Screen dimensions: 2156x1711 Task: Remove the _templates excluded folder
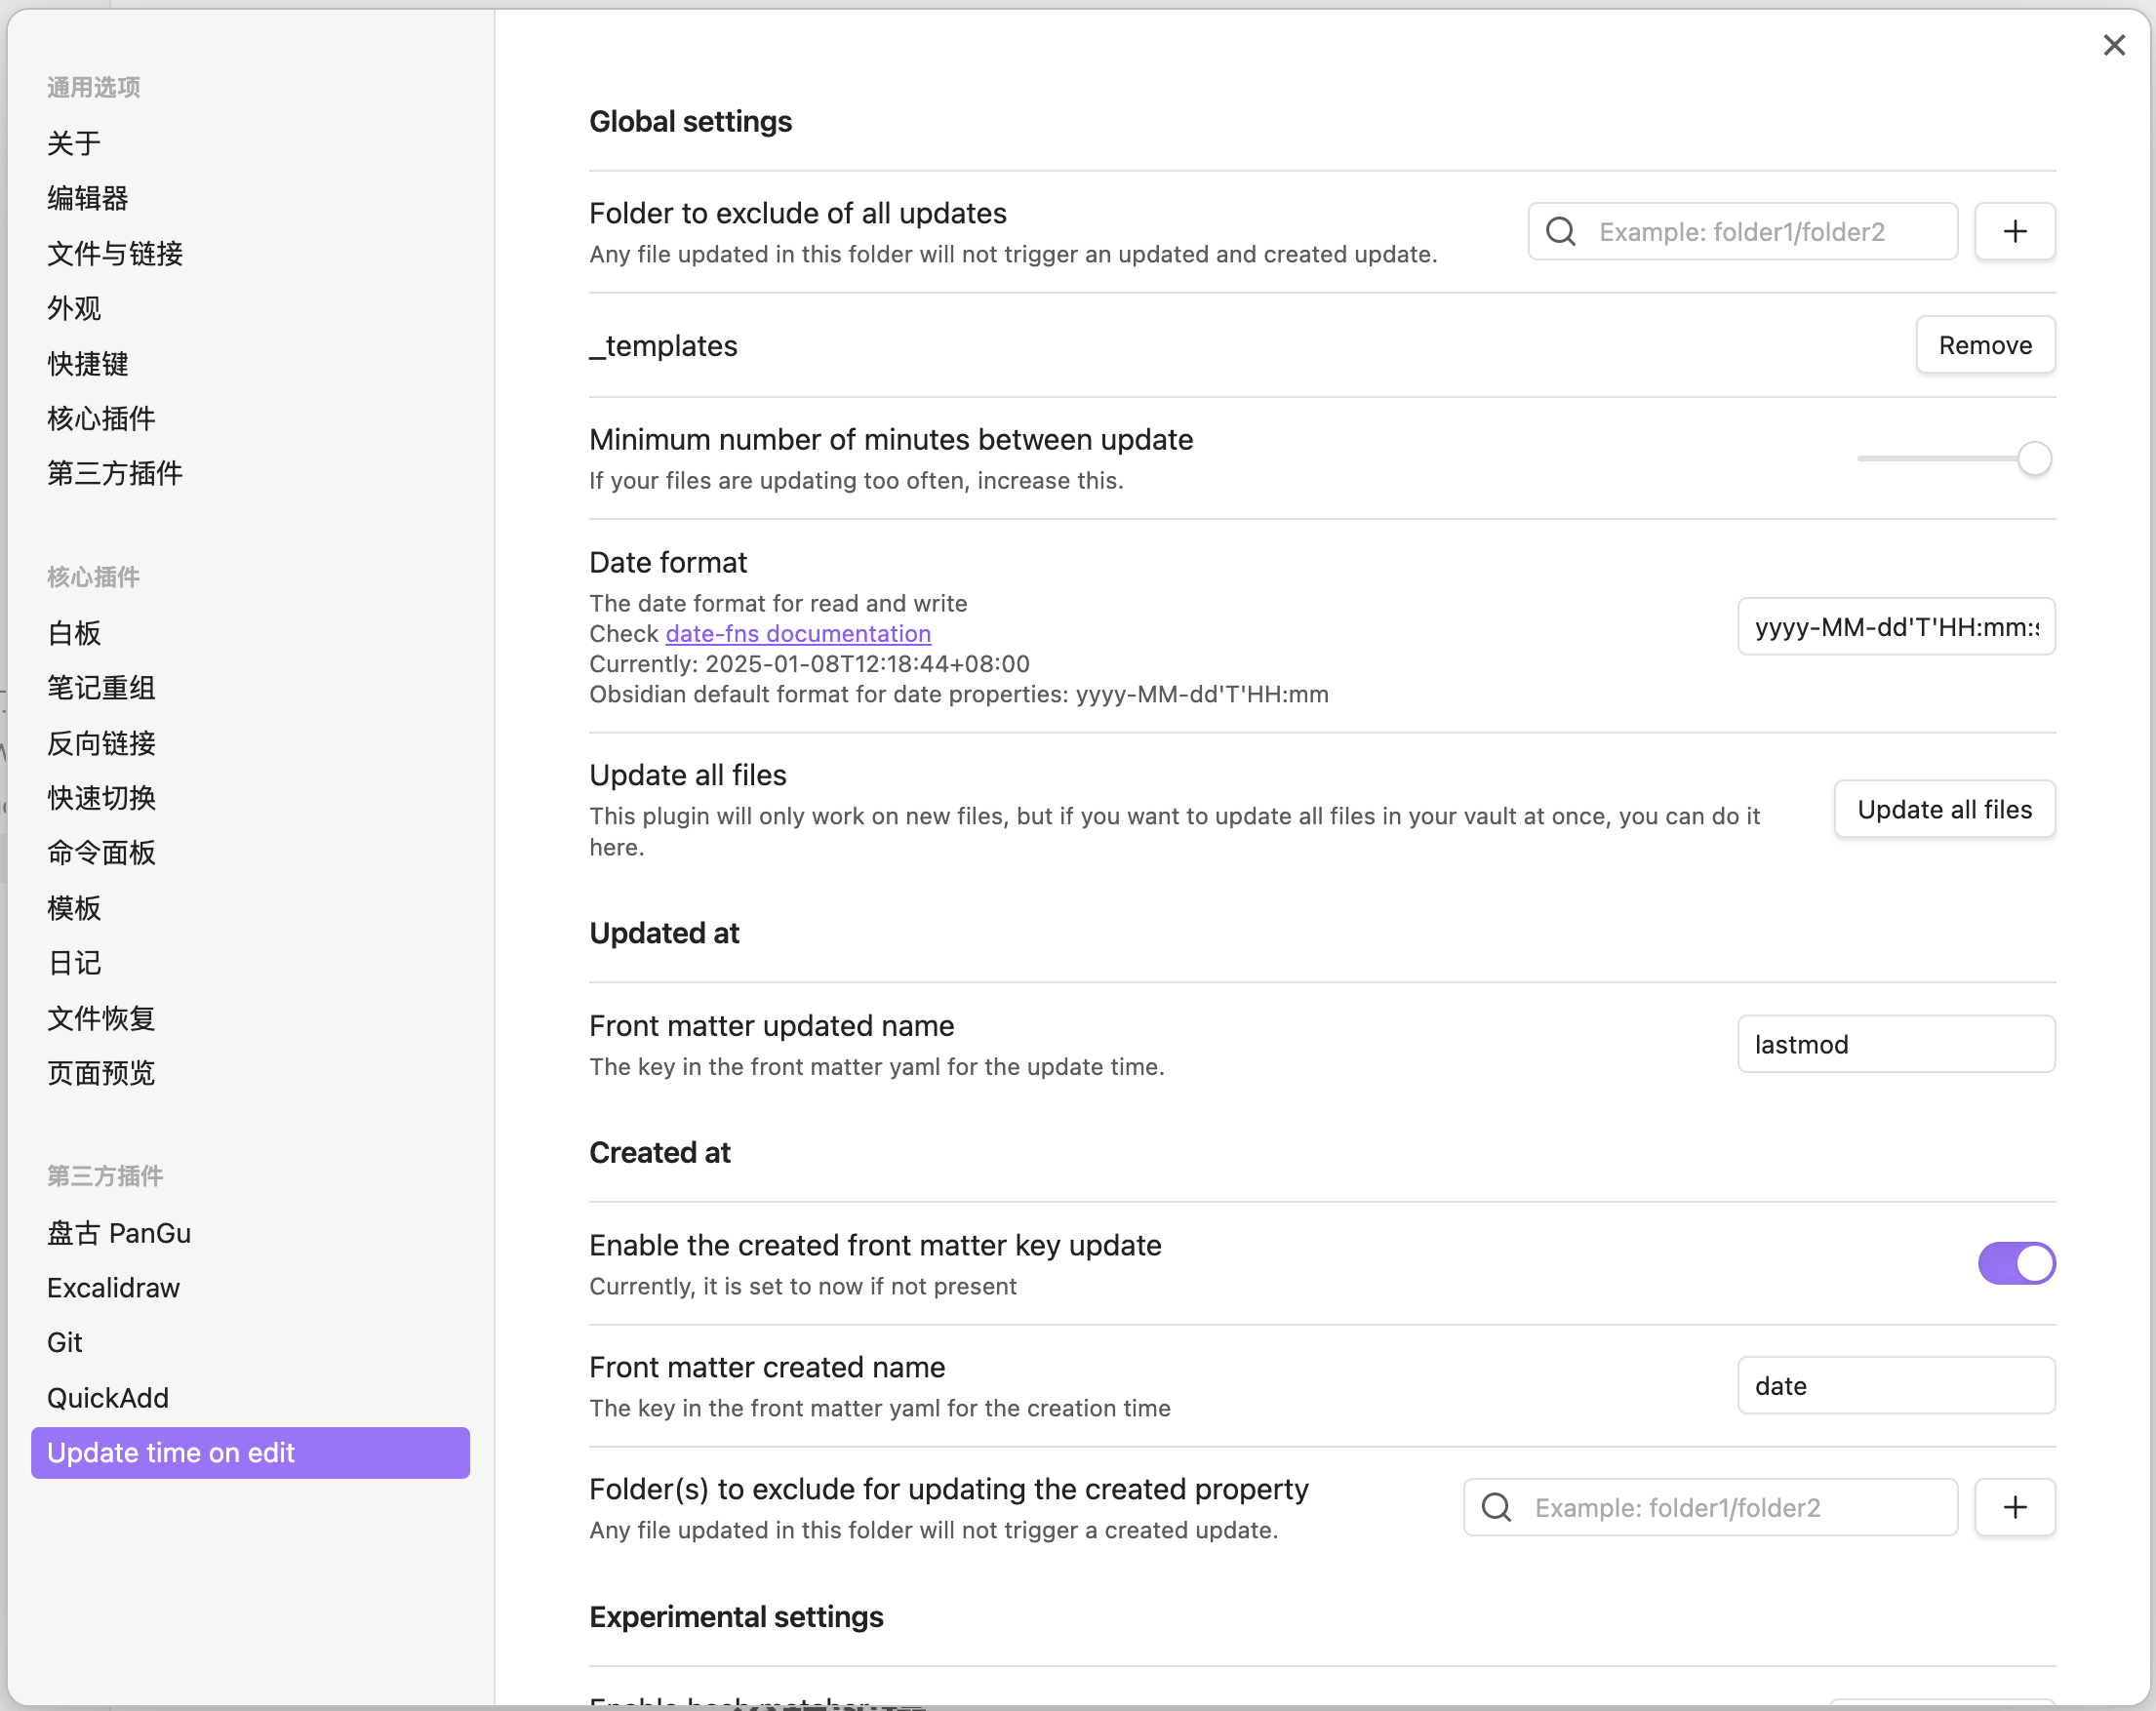(1984, 345)
